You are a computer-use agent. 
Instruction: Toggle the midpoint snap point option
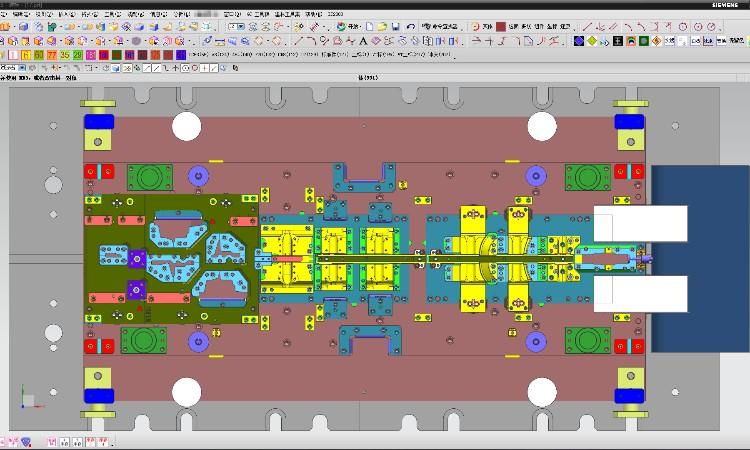pyautogui.click(x=159, y=68)
